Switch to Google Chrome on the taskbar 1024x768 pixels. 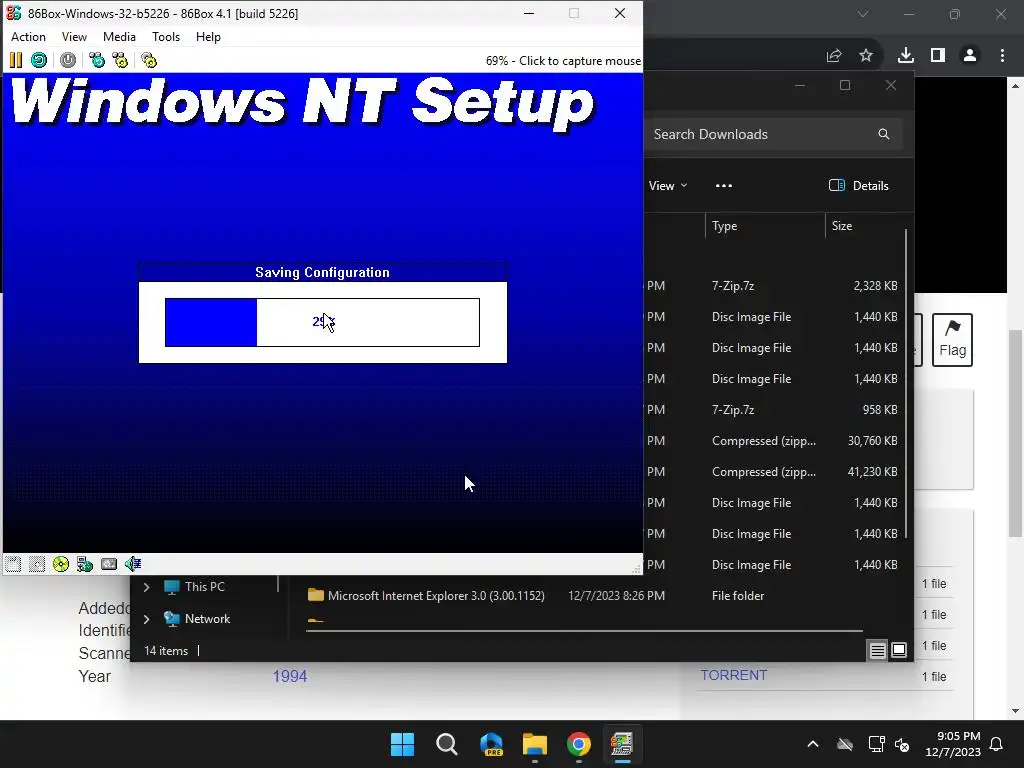579,744
